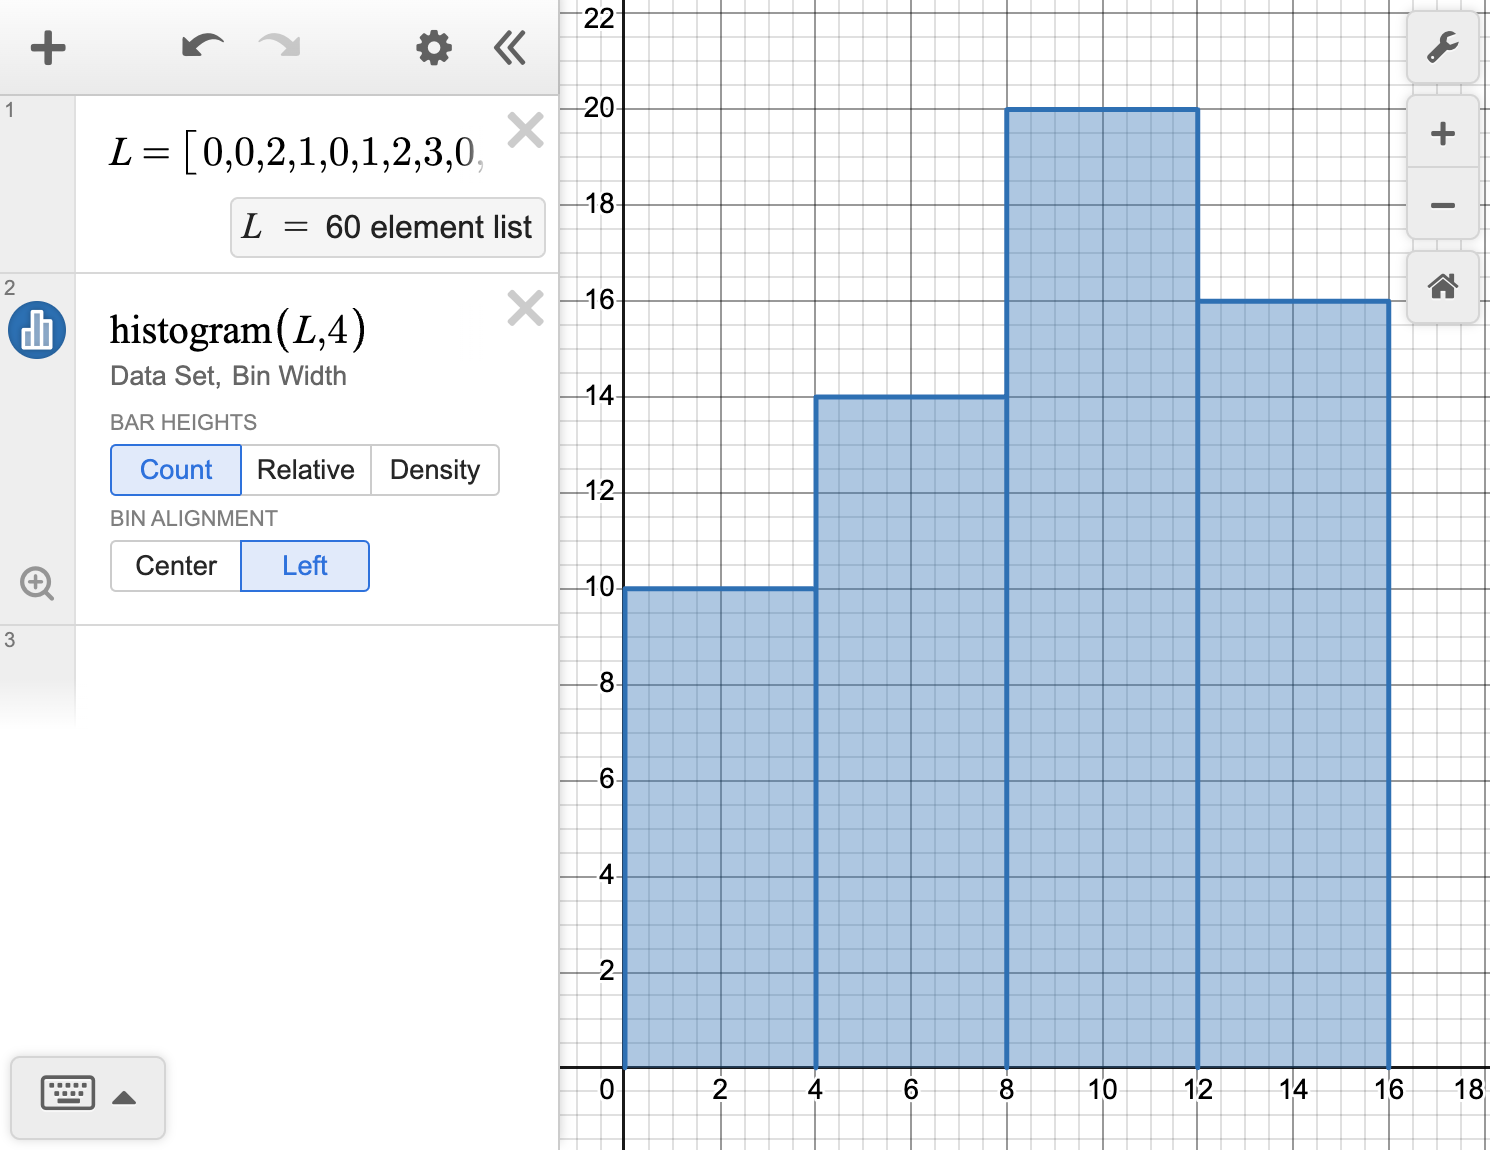Select the Left tab under Bin Alignment
Viewport: 1490px width, 1150px height.
point(304,565)
